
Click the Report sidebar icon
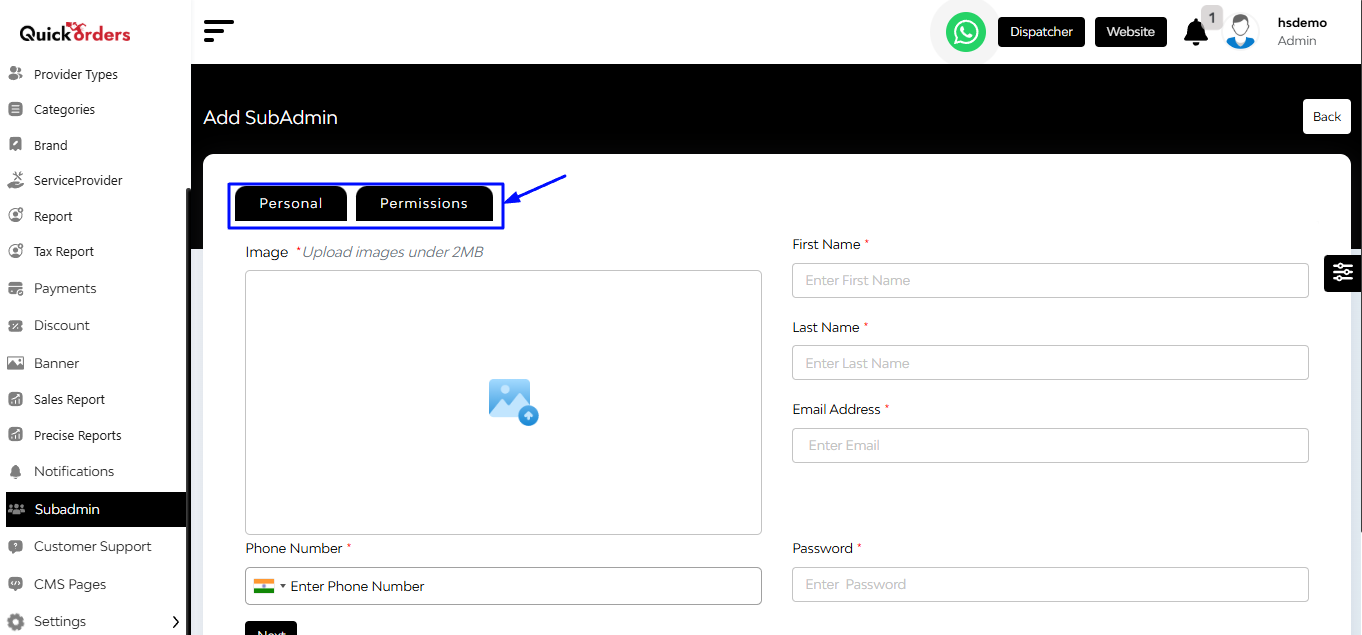(15, 216)
